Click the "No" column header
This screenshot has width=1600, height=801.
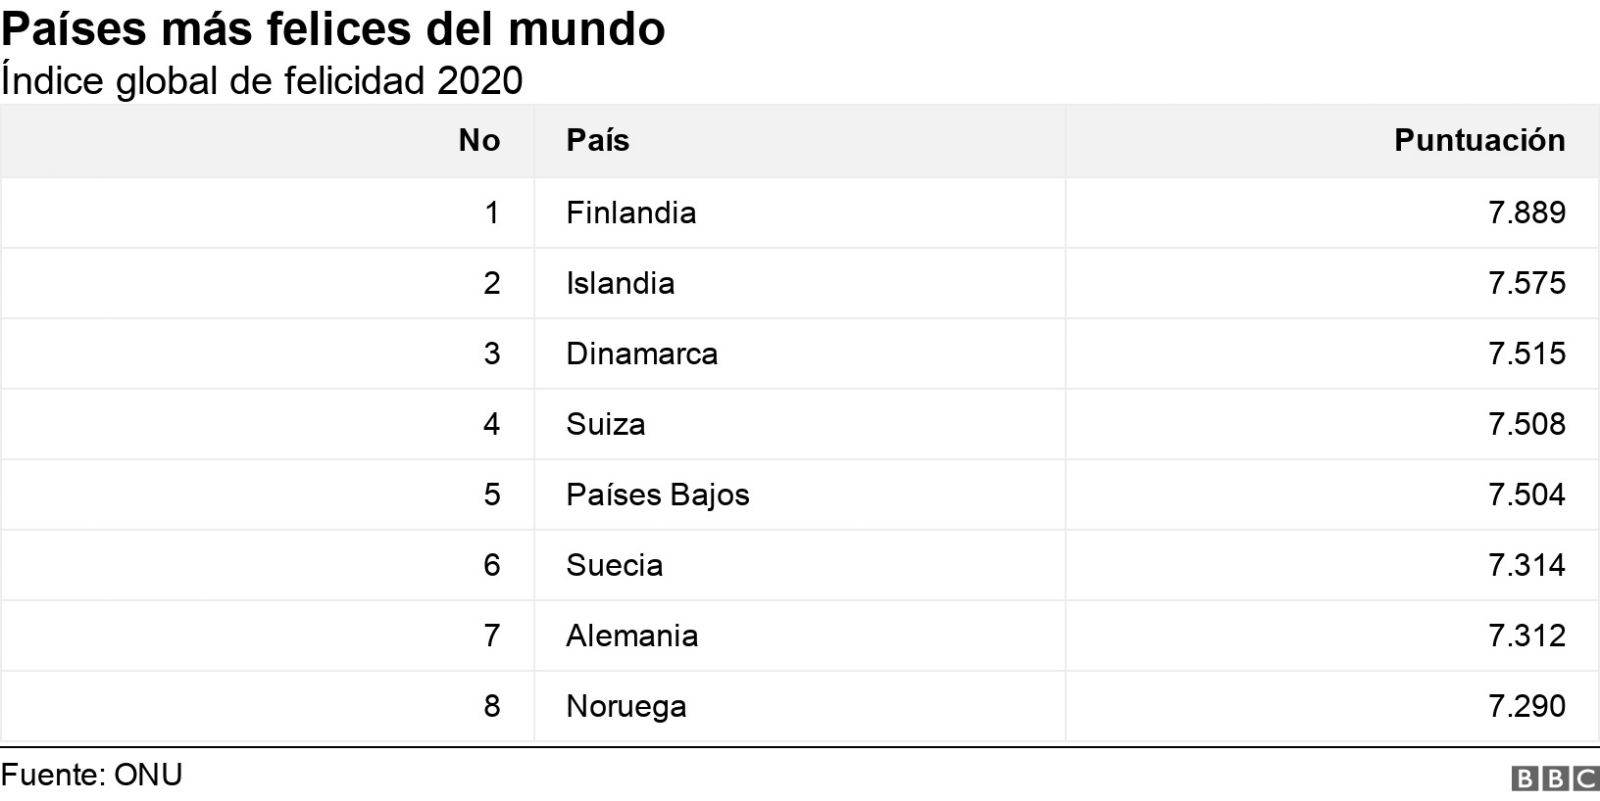pos(479,140)
